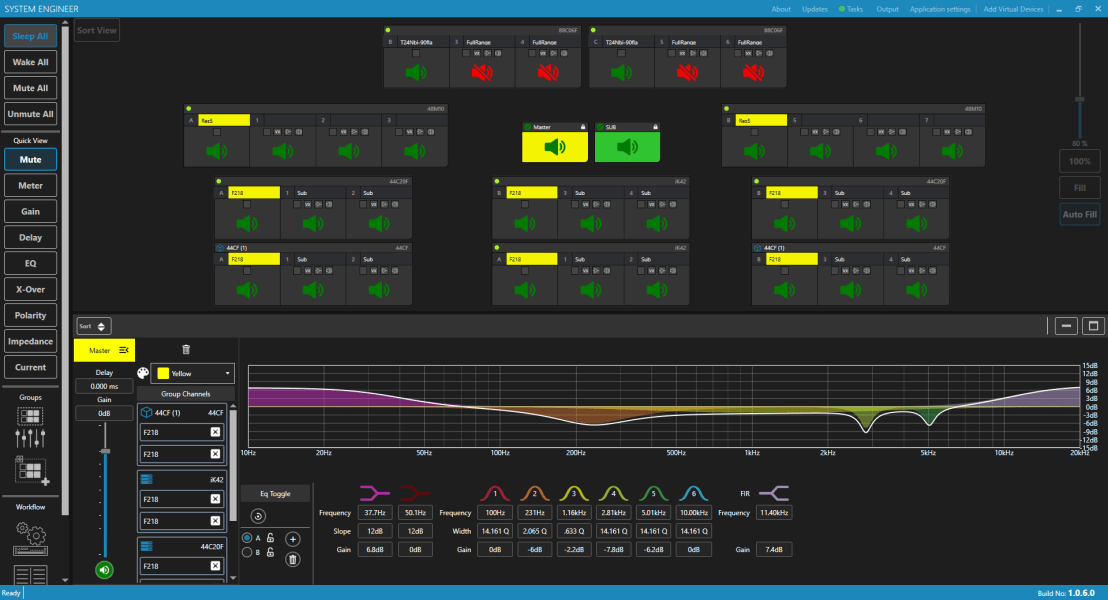Select the fader groups icon under Groups
1108x600 pixels.
pyautogui.click(x=30, y=437)
